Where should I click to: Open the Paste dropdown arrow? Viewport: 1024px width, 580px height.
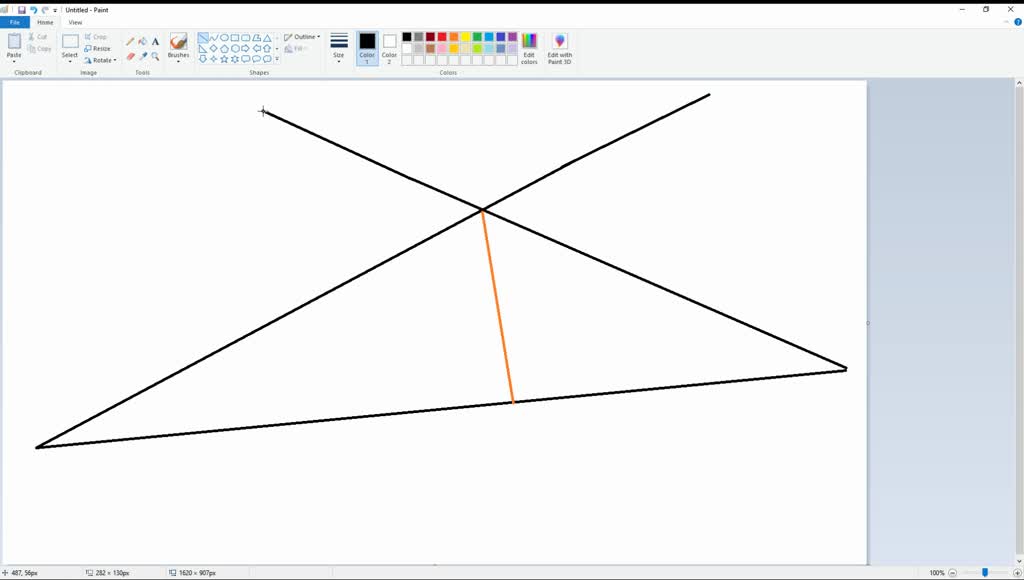point(14,61)
